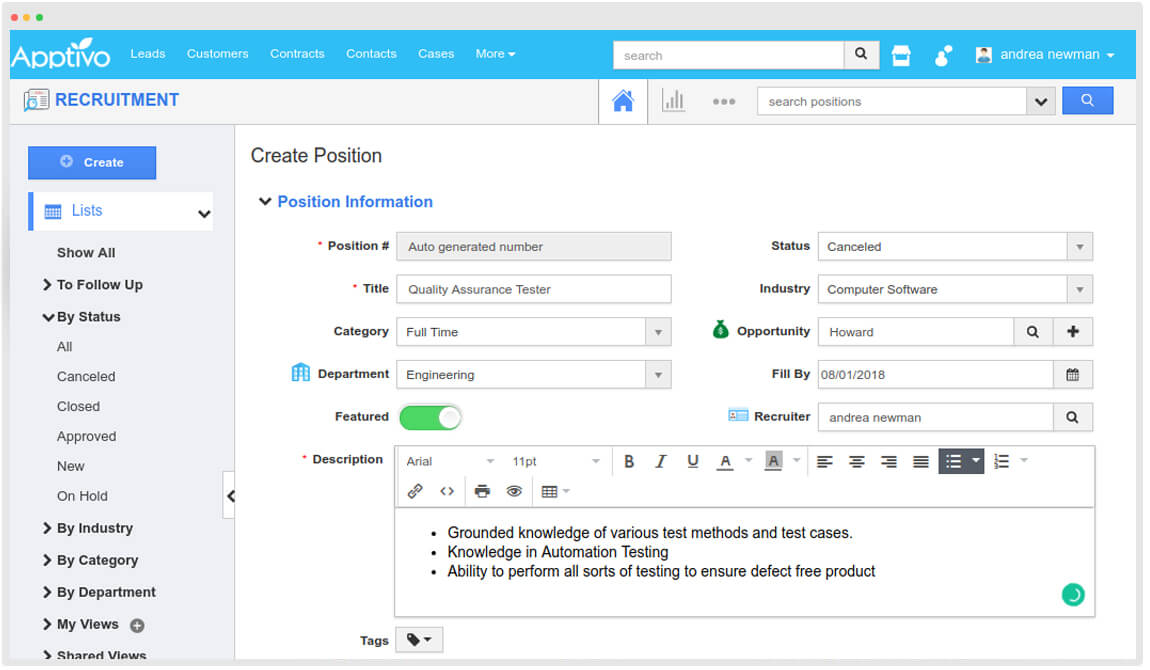Toggle numbered list formatting
Viewport: 1150px width, 670px height.
1001,461
